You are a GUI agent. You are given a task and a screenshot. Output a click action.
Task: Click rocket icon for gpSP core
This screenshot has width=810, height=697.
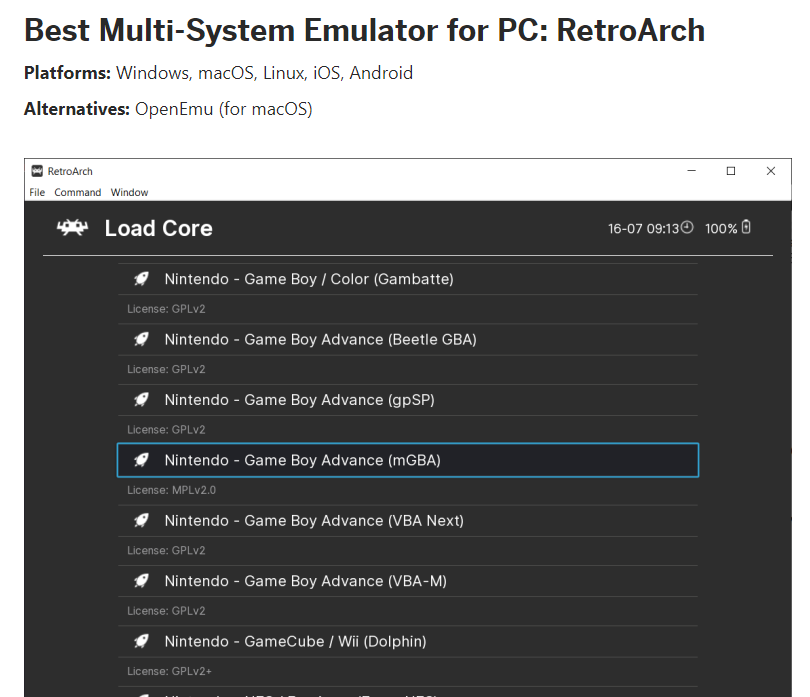coord(141,400)
